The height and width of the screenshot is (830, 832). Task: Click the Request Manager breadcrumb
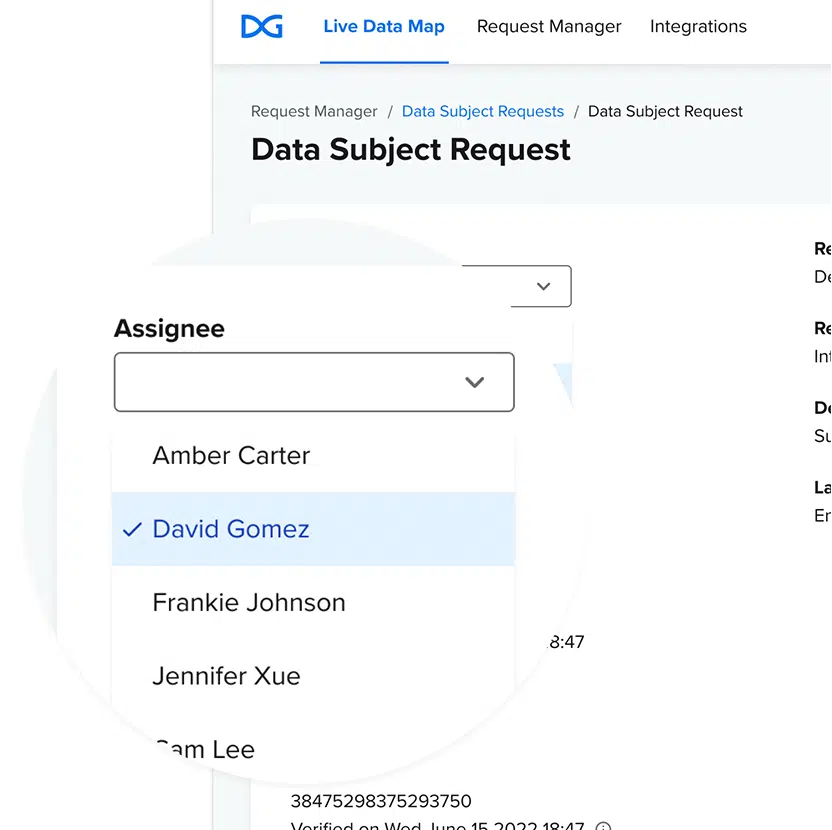click(314, 112)
